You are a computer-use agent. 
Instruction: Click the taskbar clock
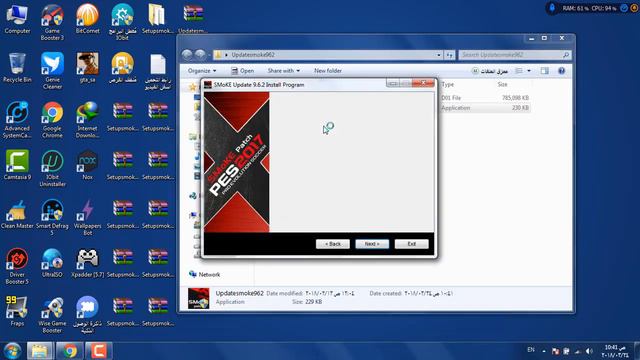point(616,351)
